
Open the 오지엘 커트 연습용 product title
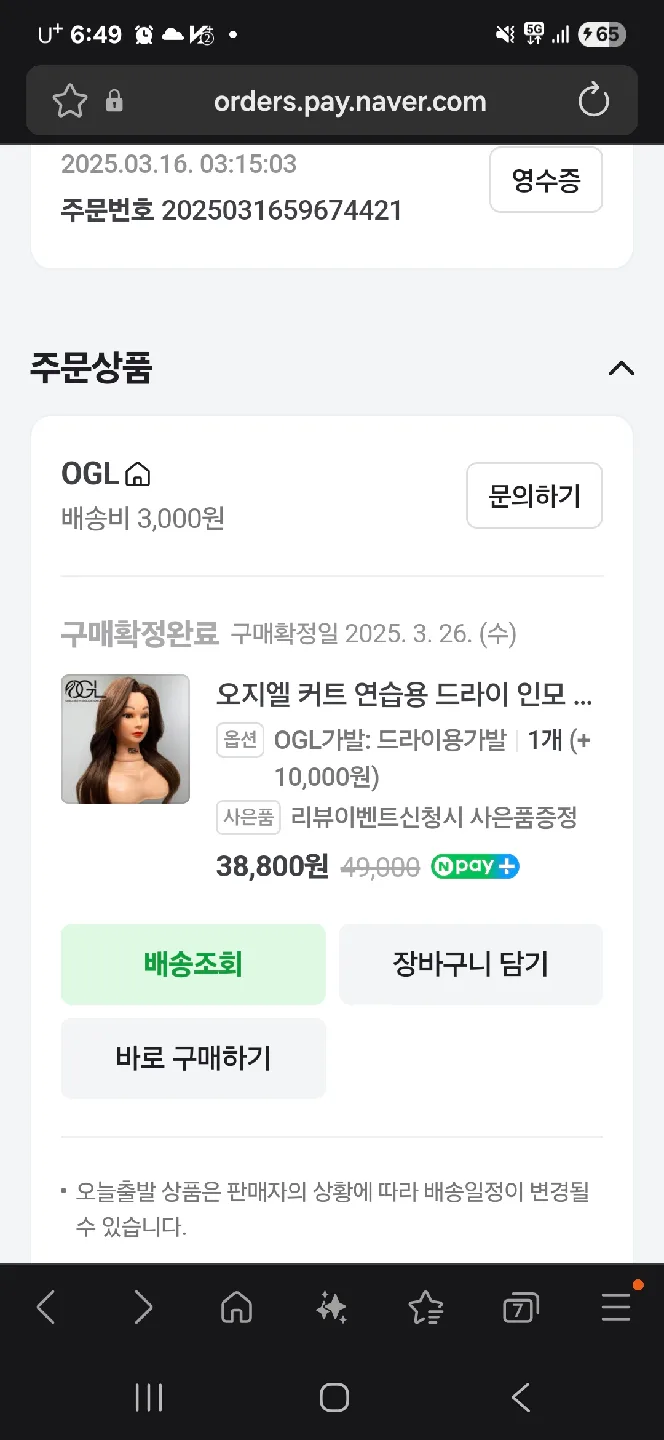coord(404,693)
